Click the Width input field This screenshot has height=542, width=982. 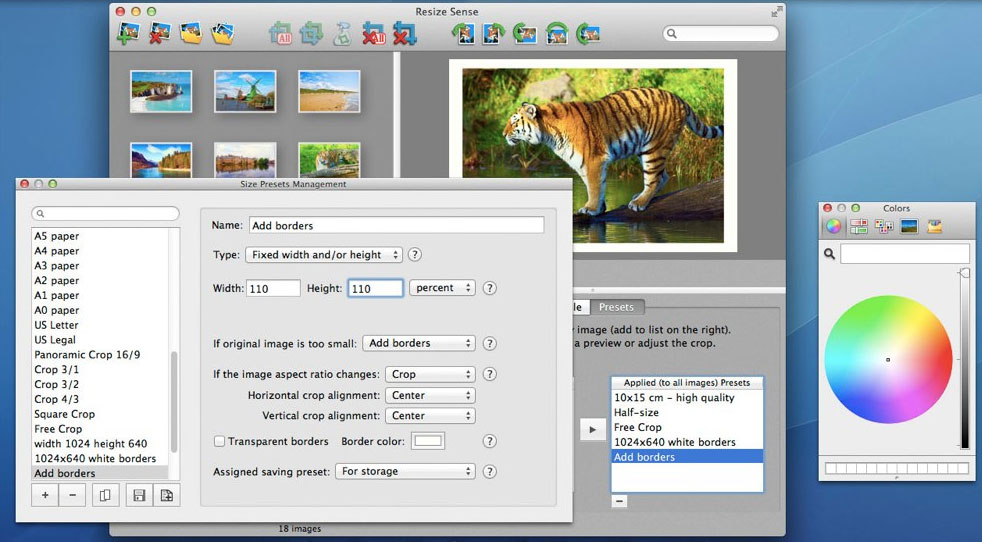pos(273,288)
